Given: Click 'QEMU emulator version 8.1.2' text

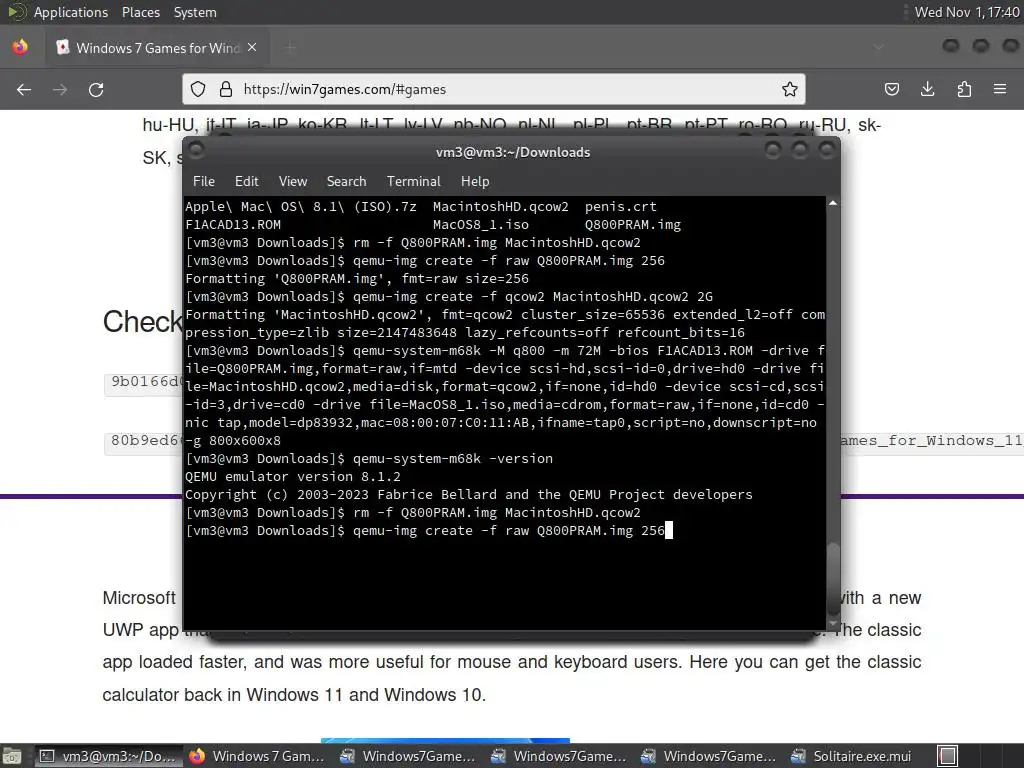Looking at the screenshot, I should [x=293, y=477].
